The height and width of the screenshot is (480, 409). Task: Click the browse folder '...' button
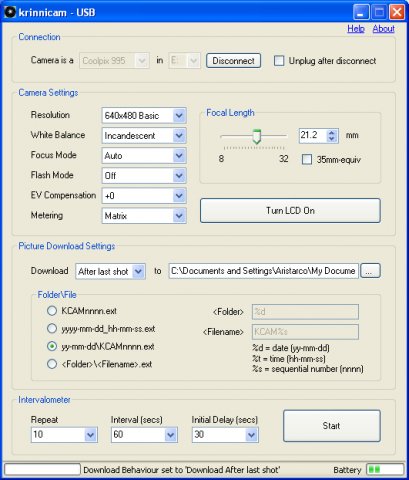click(x=370, y=271)
